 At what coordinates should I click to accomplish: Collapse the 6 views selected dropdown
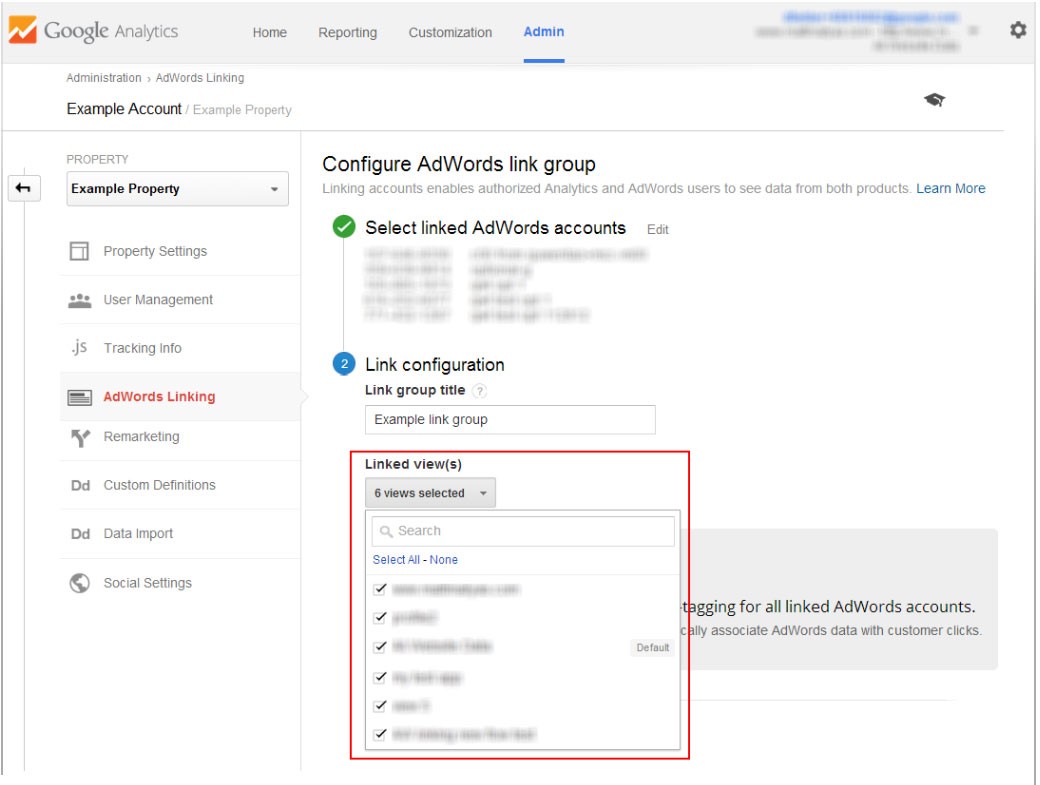tap(430, 493)
